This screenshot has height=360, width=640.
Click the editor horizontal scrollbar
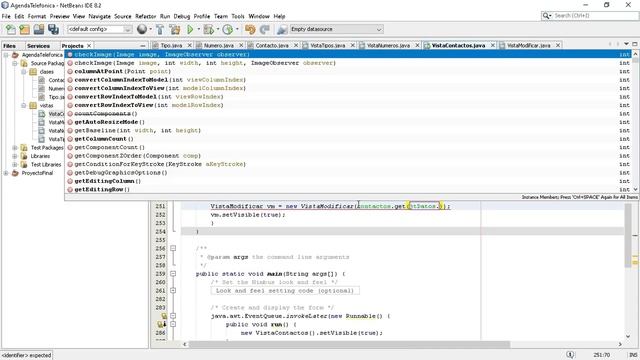pos(349,344)
